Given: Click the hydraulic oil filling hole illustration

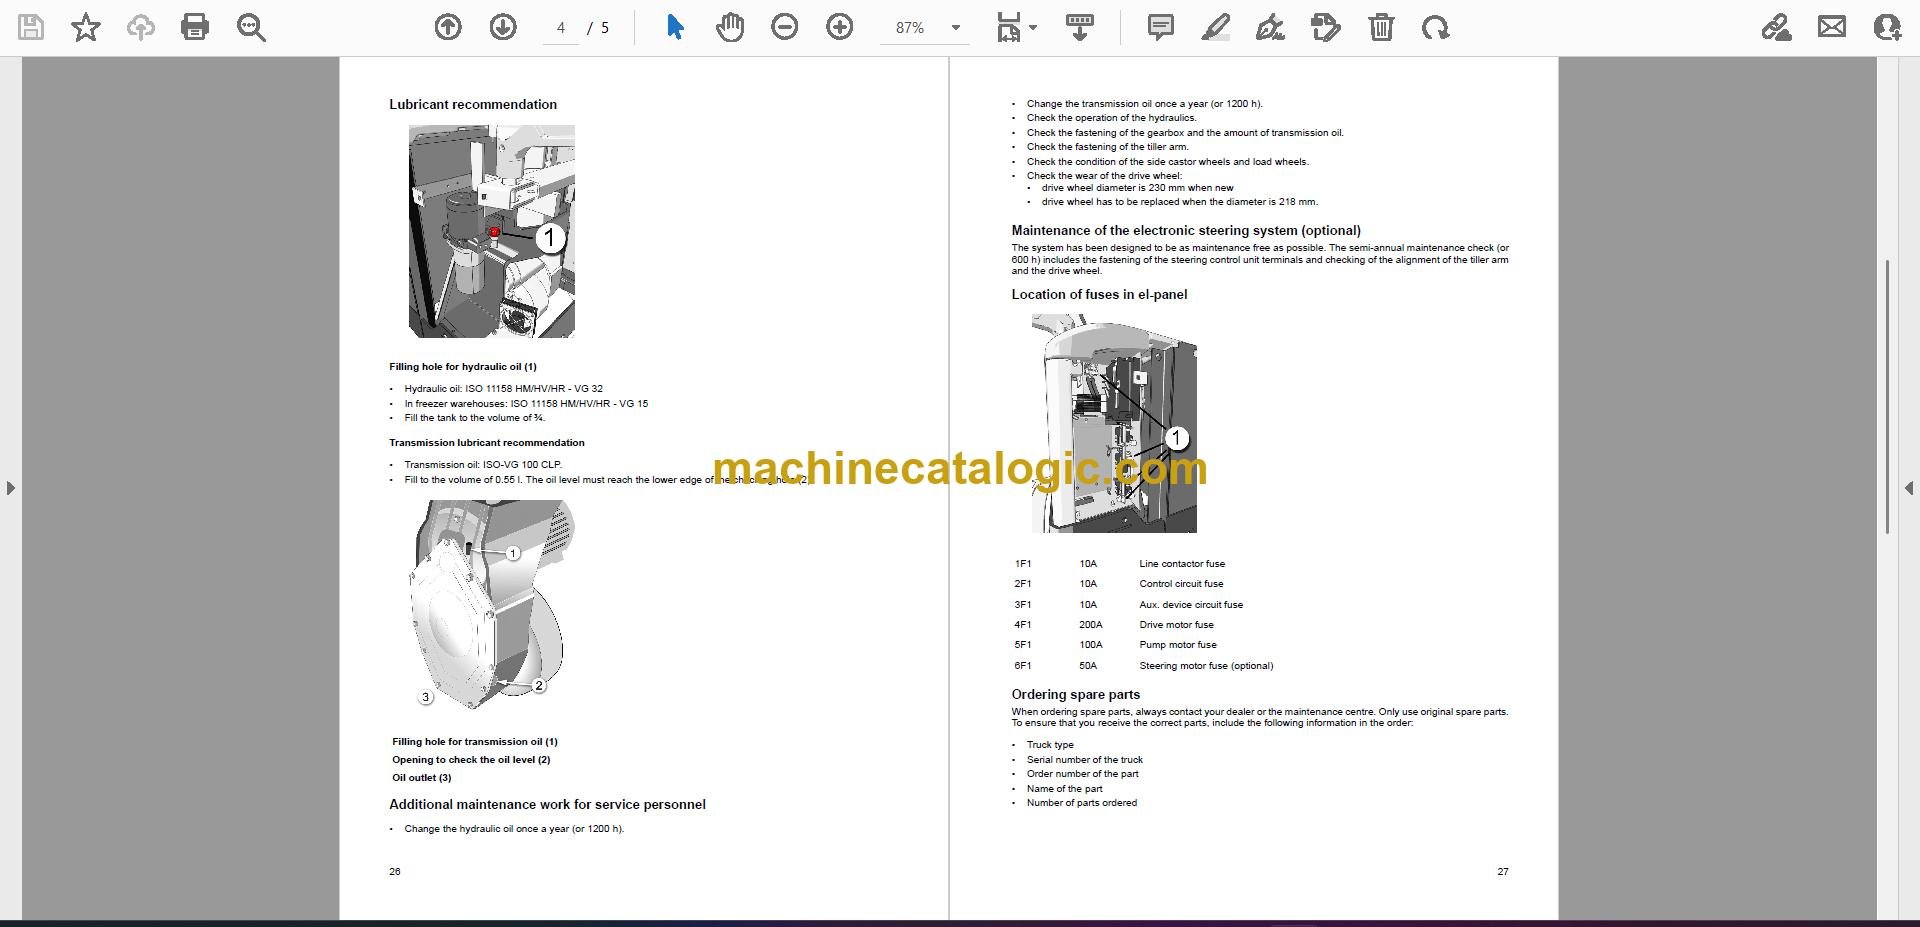Looking at the screenshot, I should pyautogui.click(x=491, y=231).
